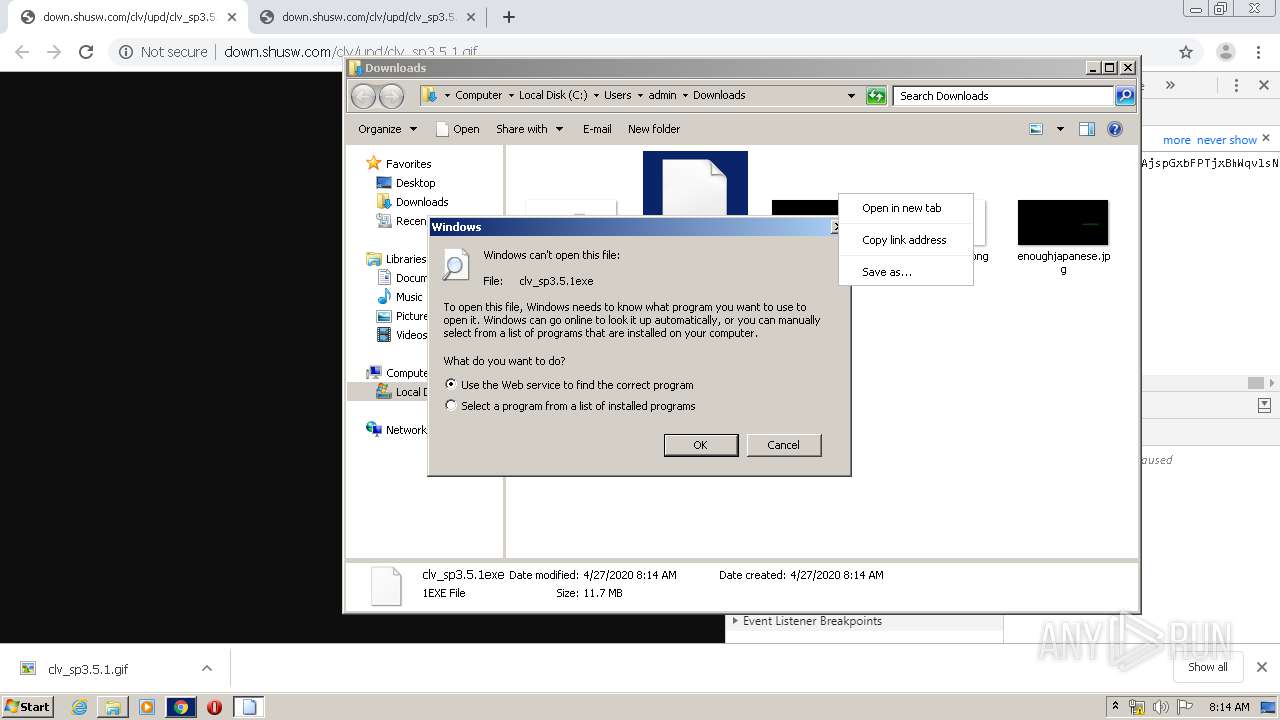Open Internet Explorer from the taskbar
Image resolution: width=1280 pixels, height=720 pixels.
tap(79, 707)
